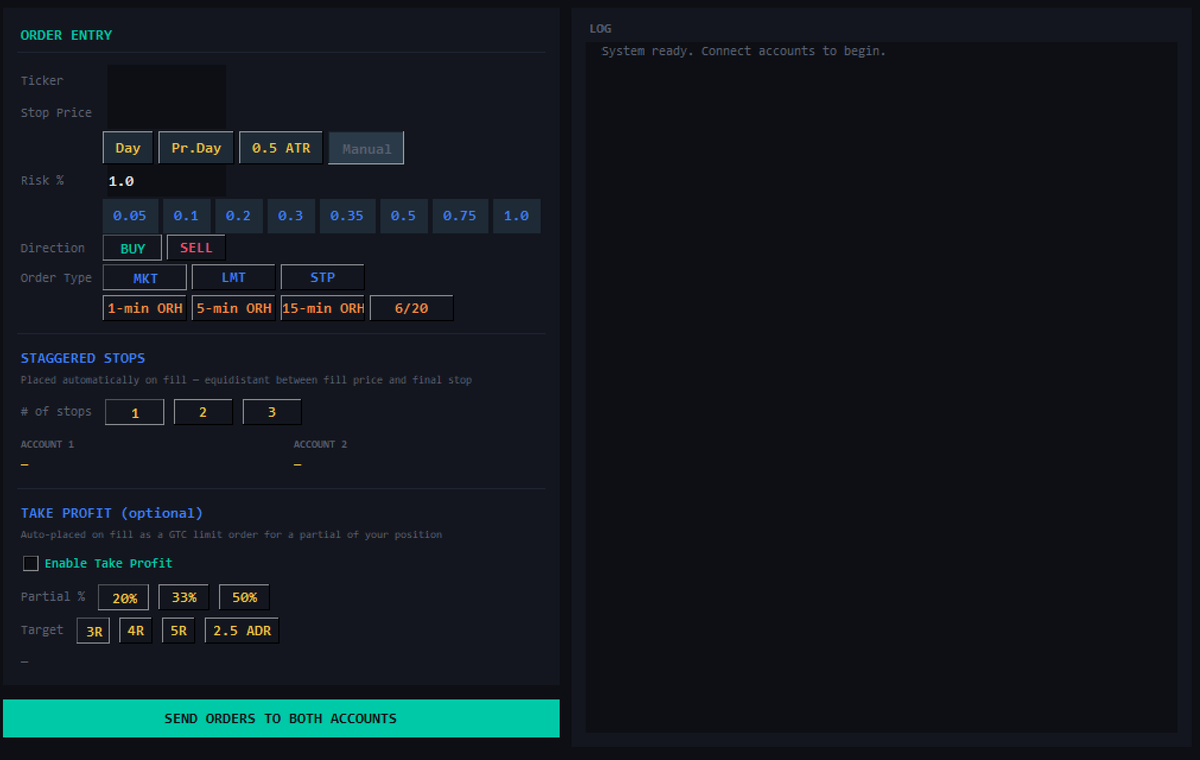The image size is (1200, 760).
Task: Choose STP order type
Action: pyautogui.click(x=323, y=278)
